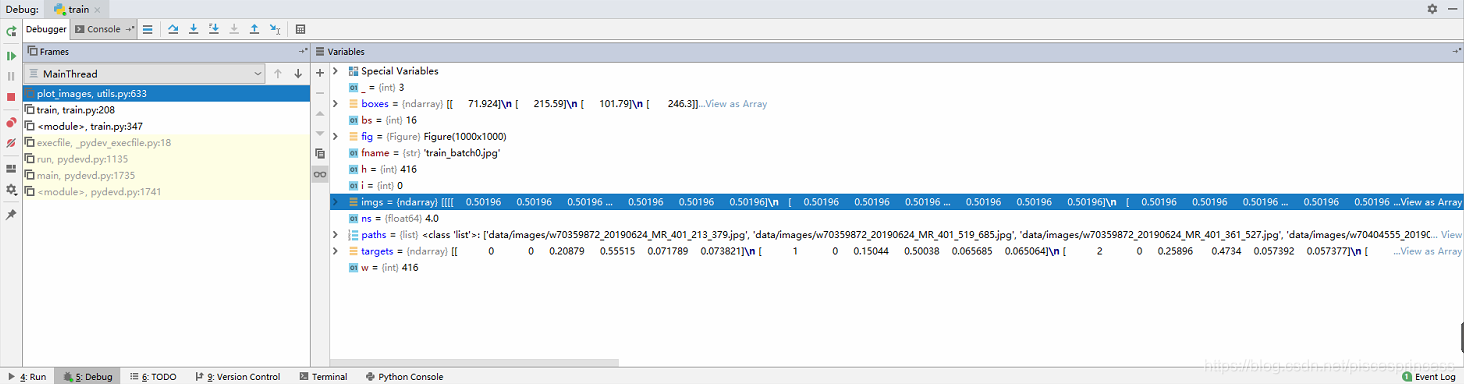Pause the running program

[11, 76]
